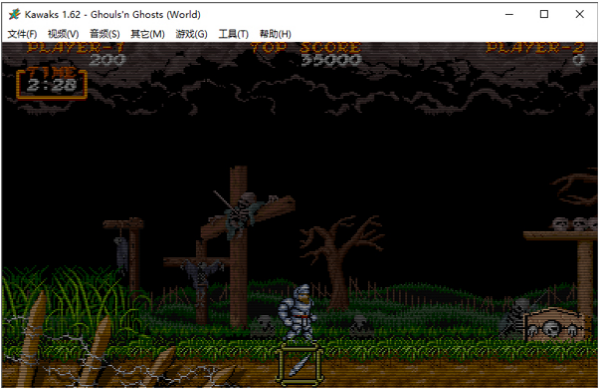
Task: Minimize the Kawaks window
Action: (x=509, y=15)
